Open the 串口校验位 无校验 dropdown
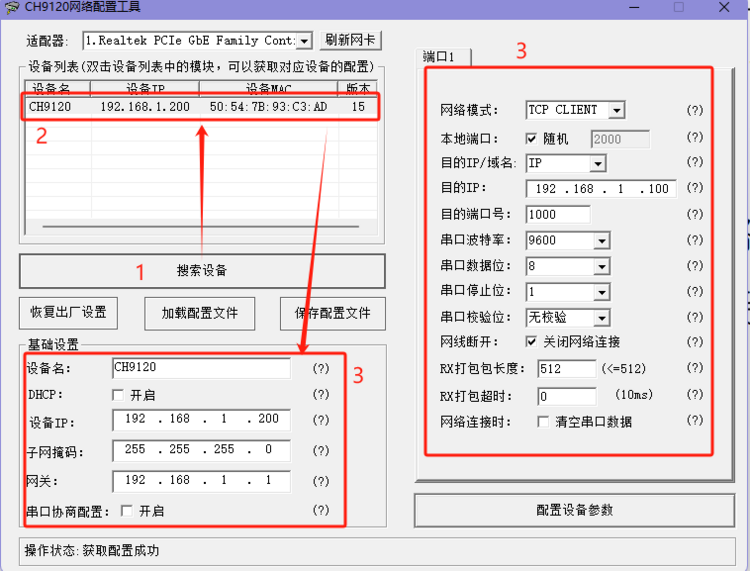The height and width of the screenshot is (571, 750). [602, 318]
